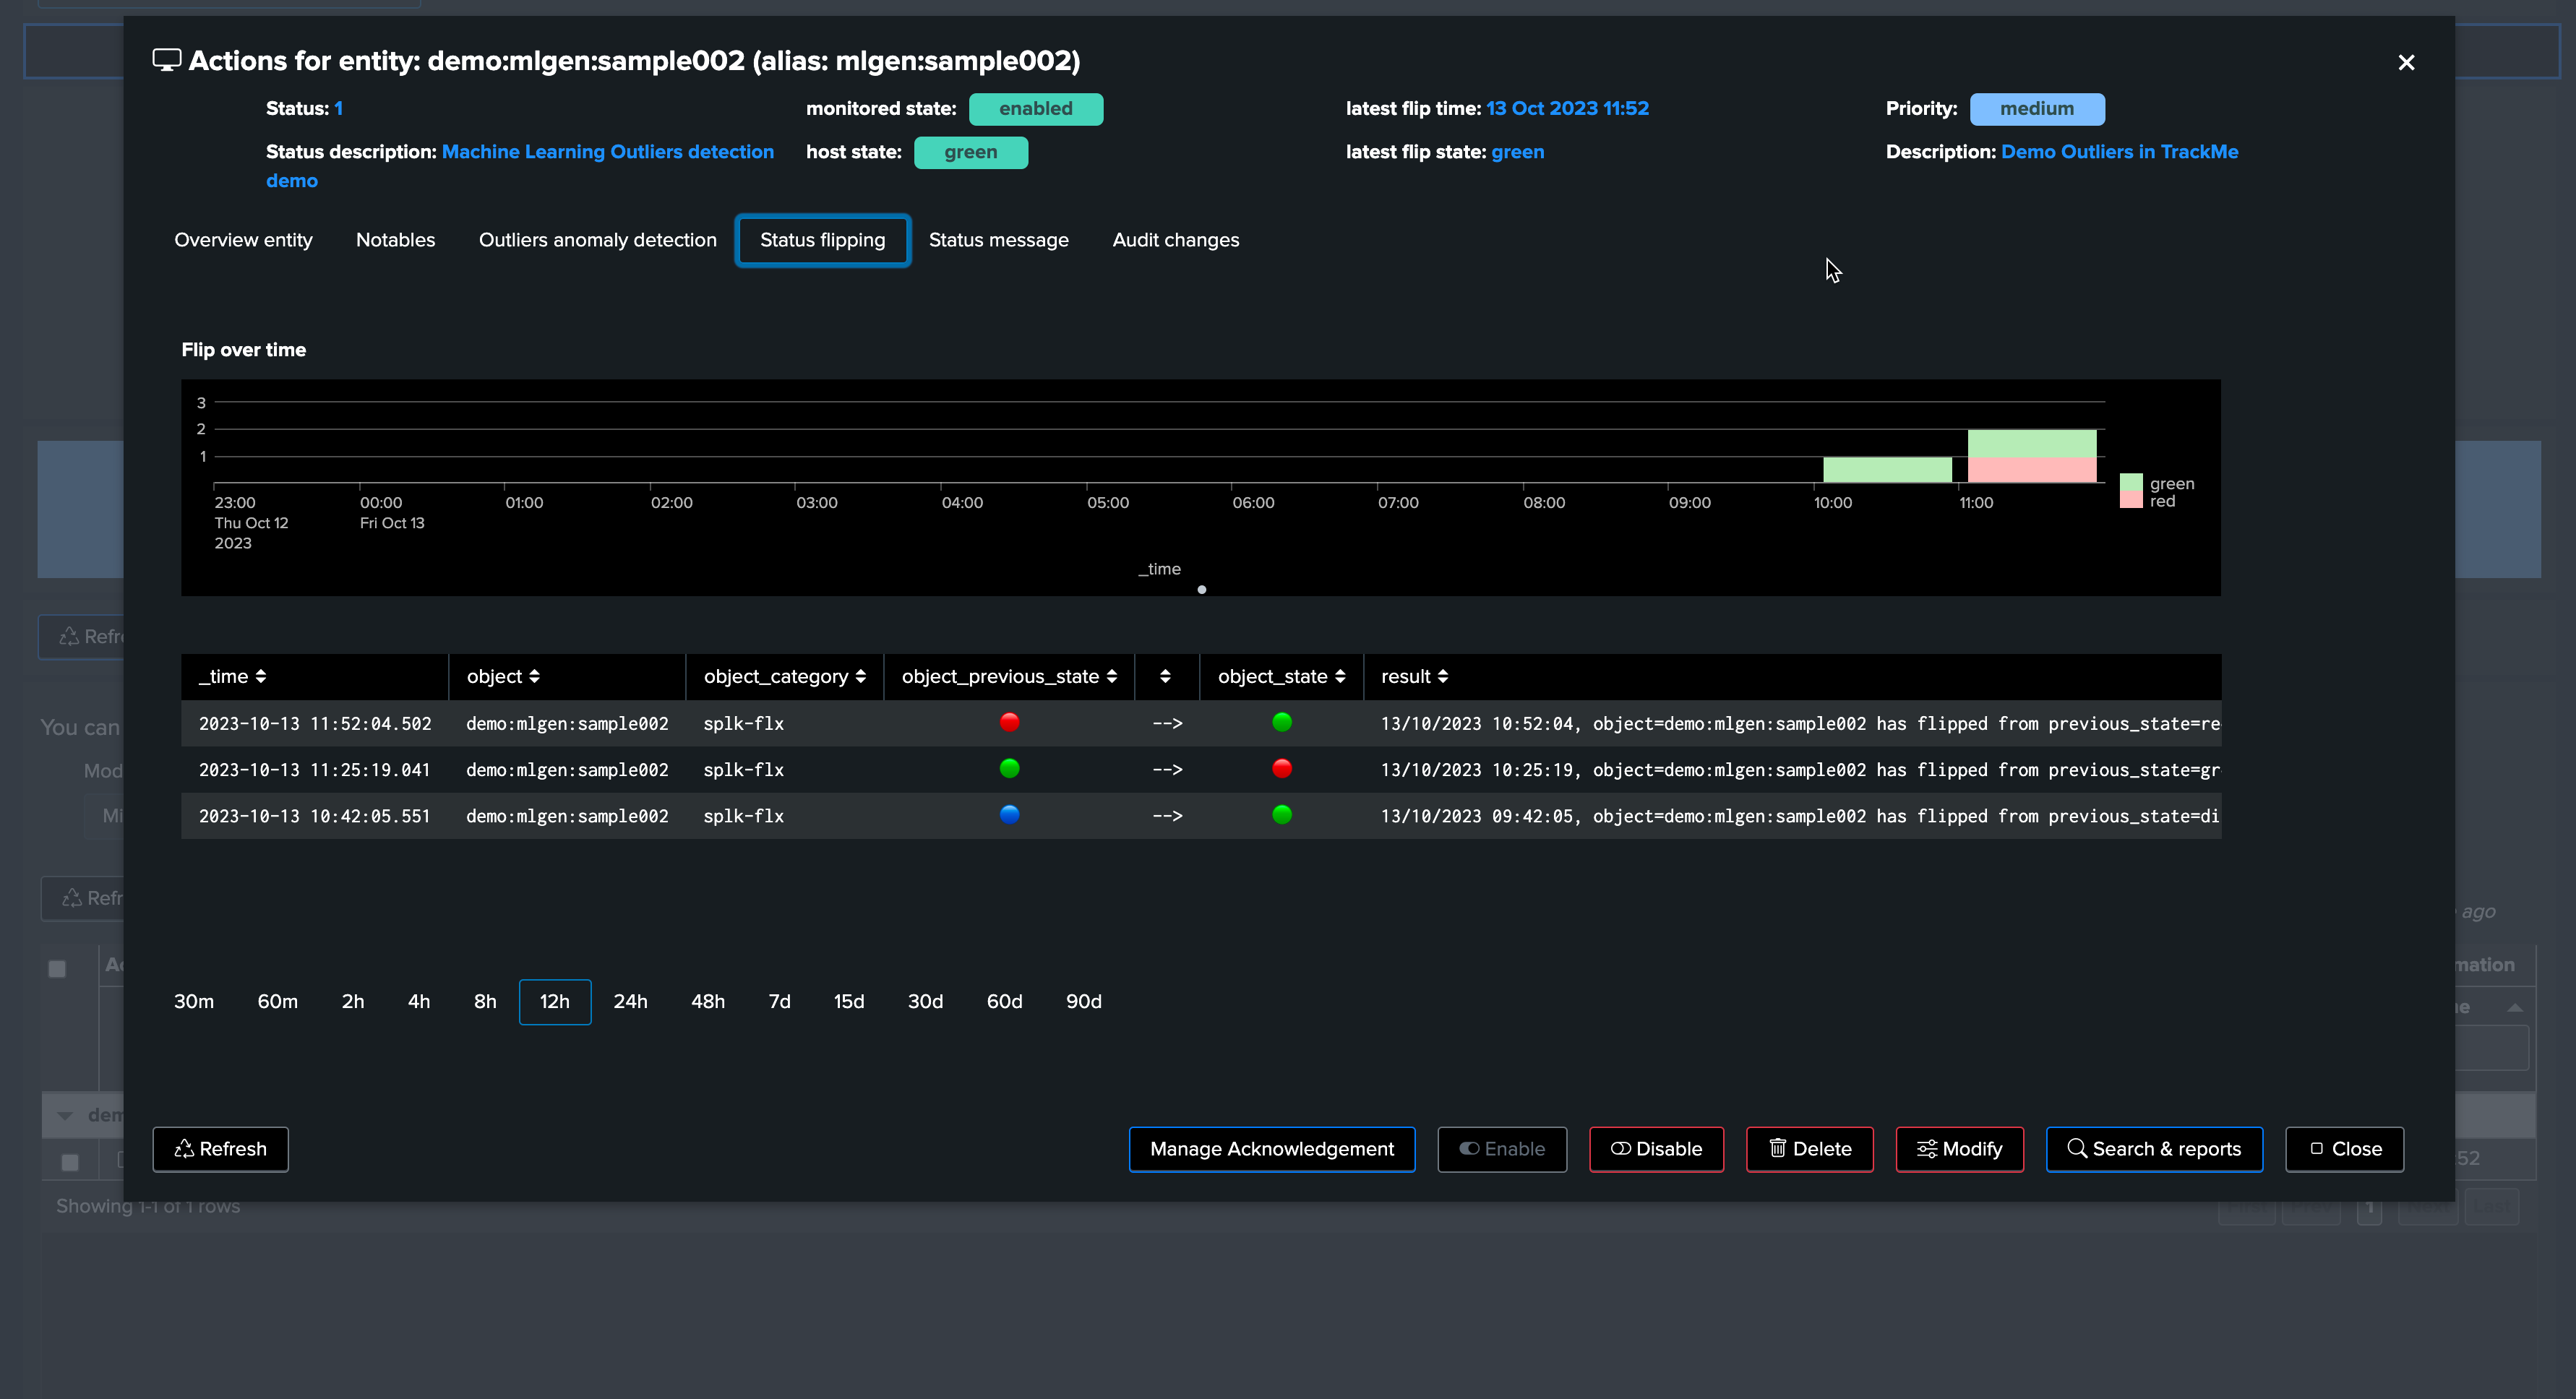Click the Modify sliders button
The image size is (2576, 1399).
(x=1959, y=1149)
